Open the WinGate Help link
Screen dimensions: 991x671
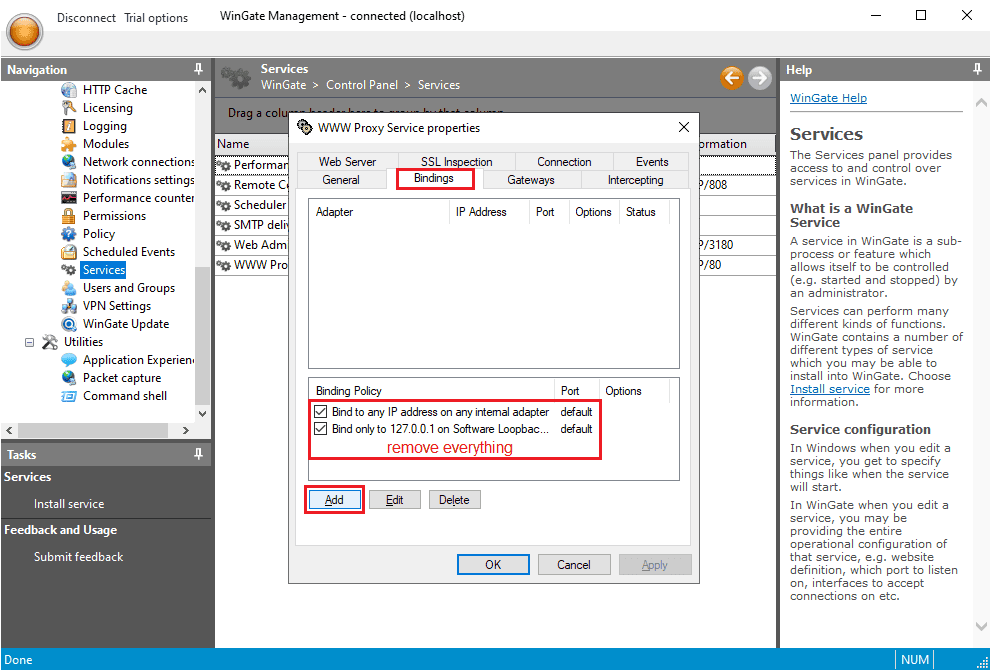pos(828,98)
